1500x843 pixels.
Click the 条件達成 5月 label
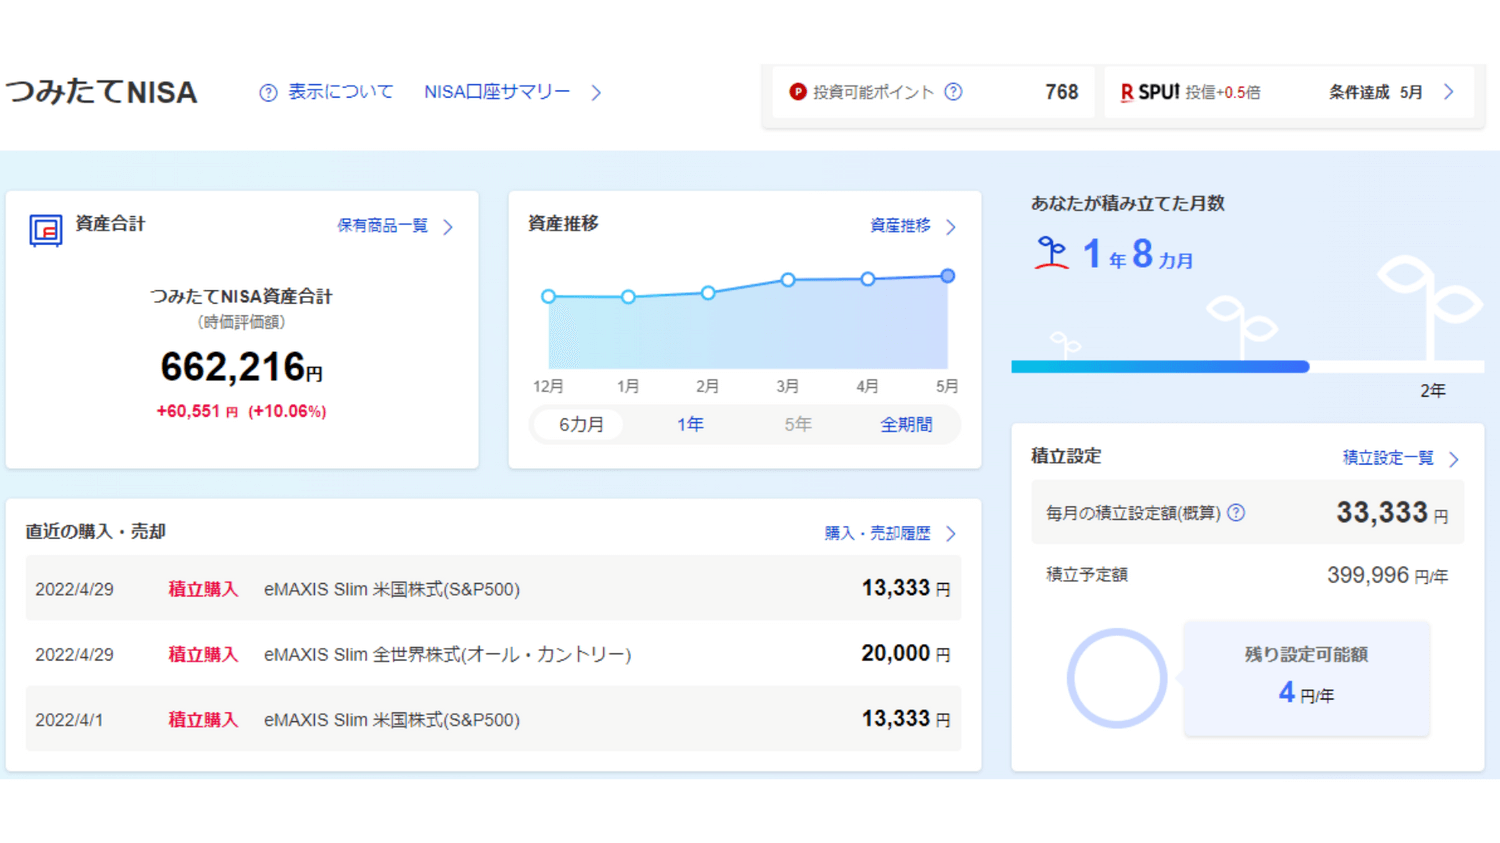click(x=1375, y=92)
